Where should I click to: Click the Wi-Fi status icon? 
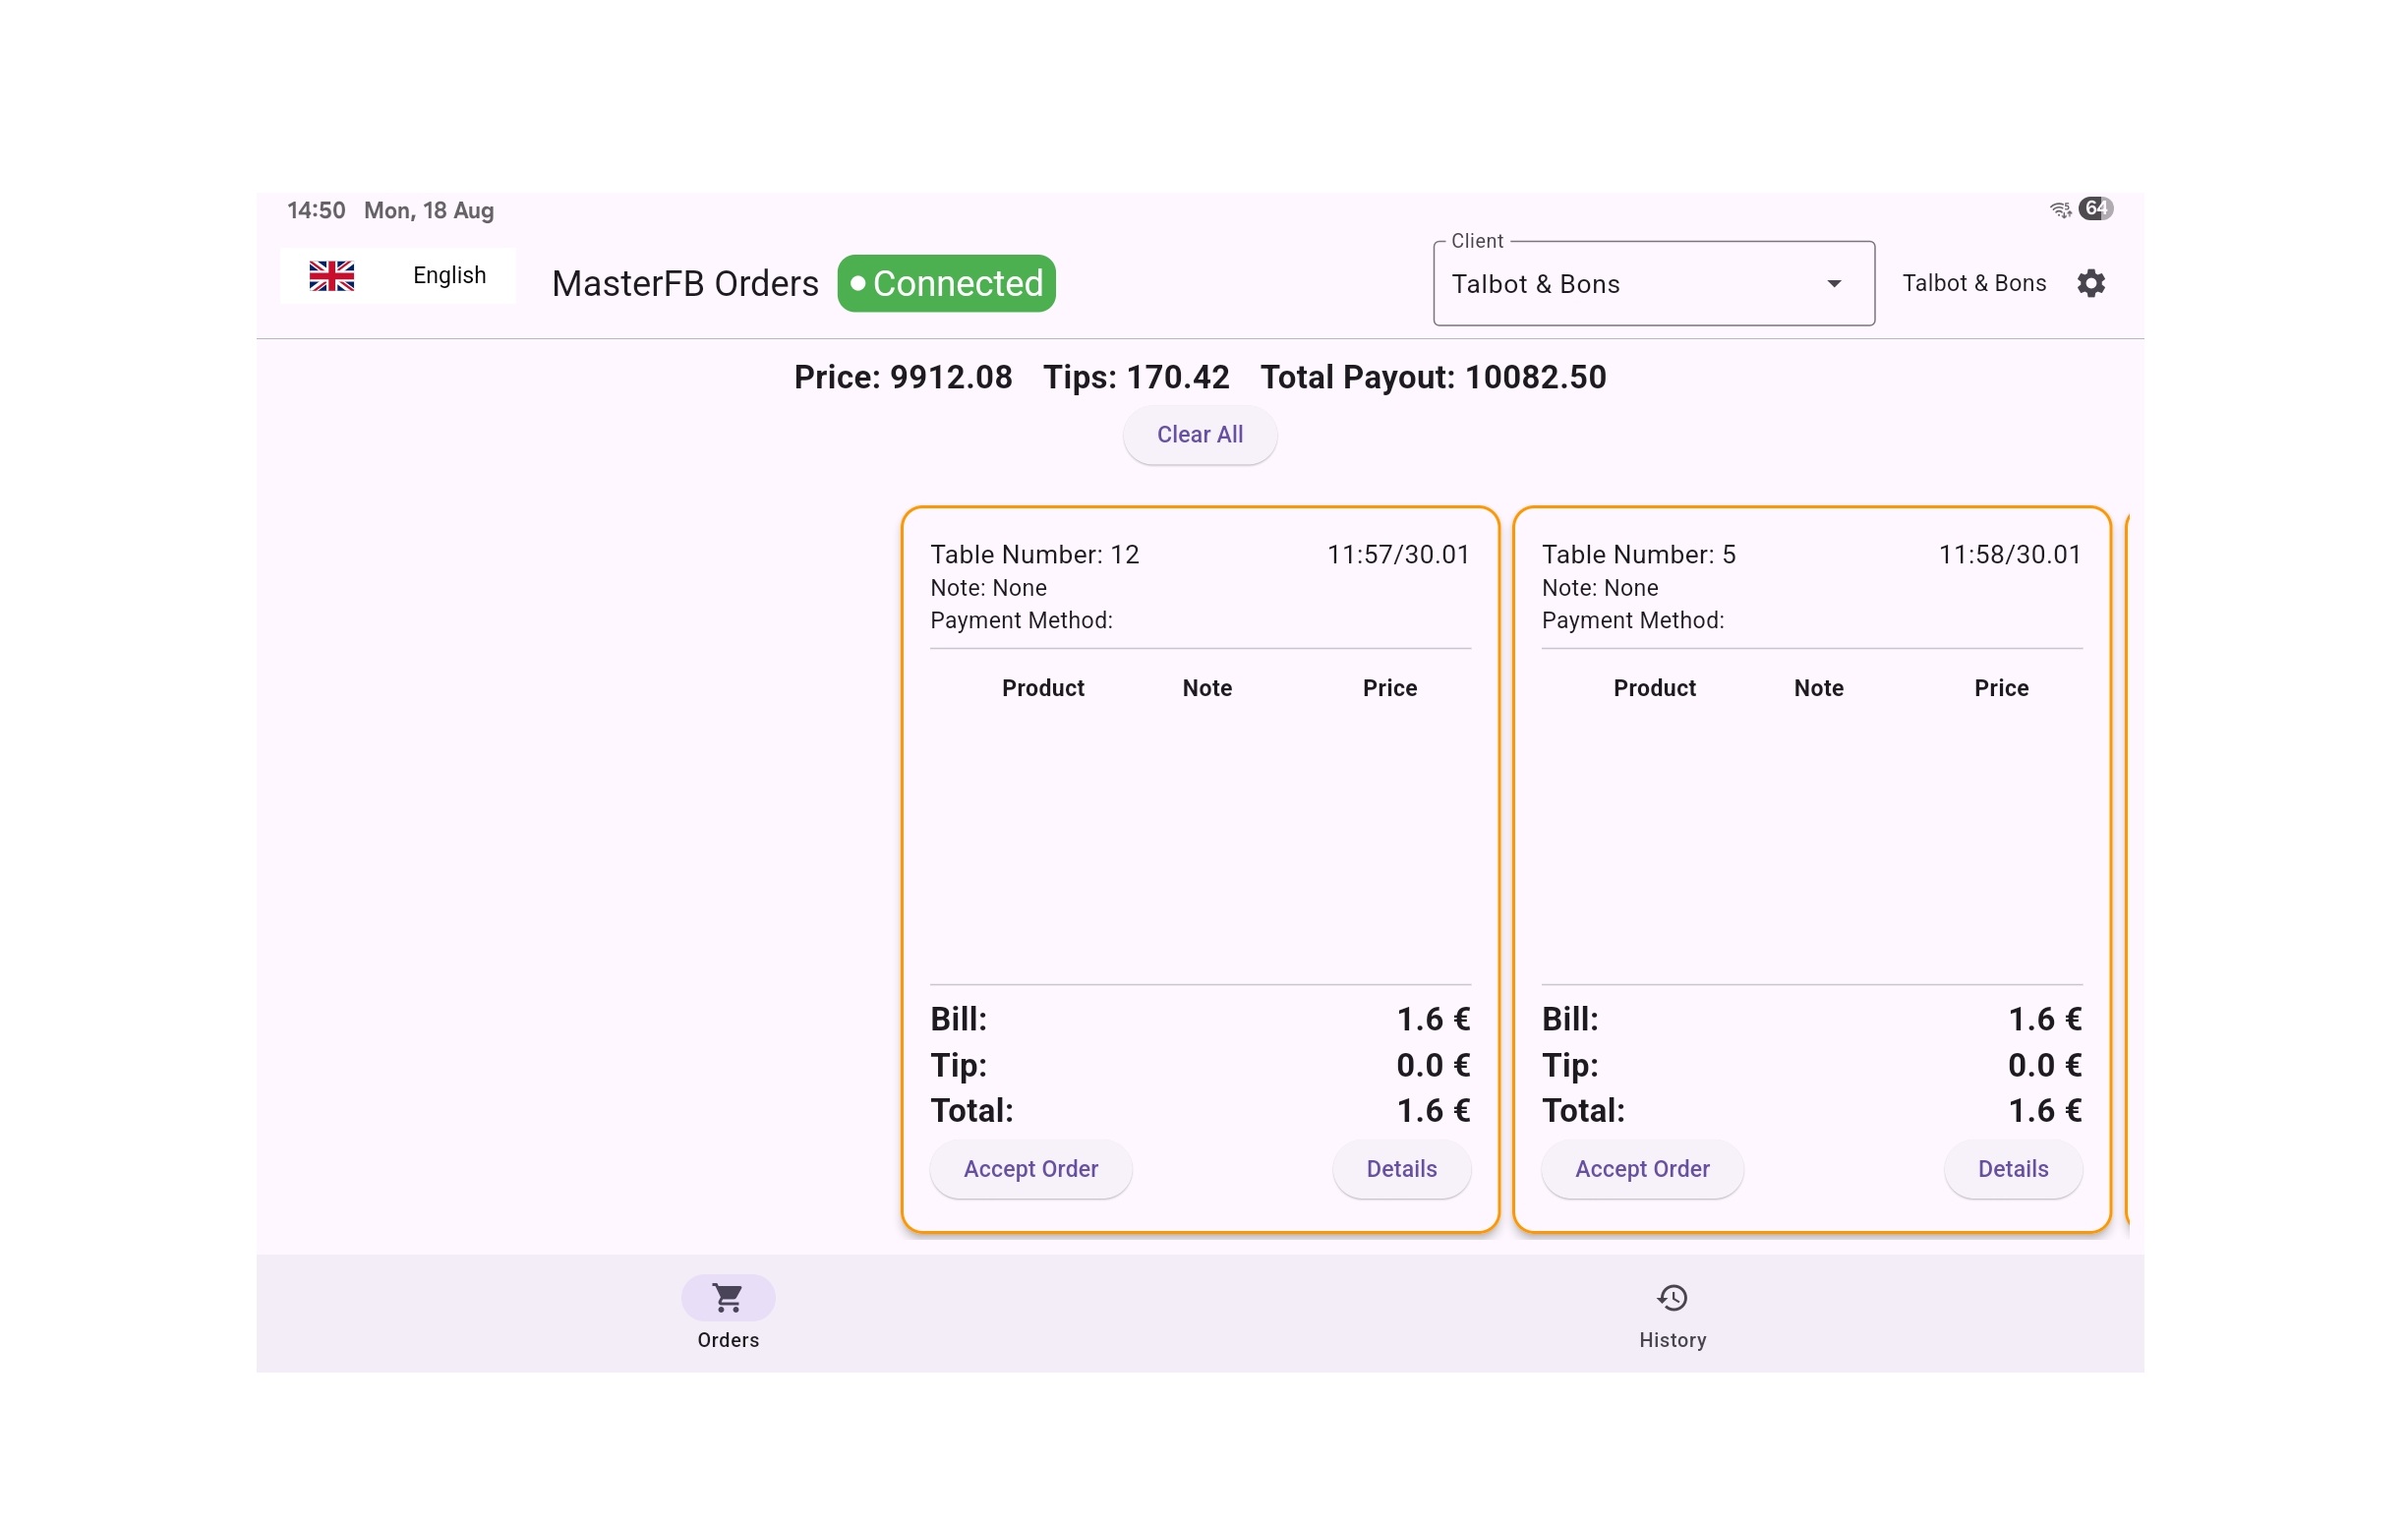2060,209
